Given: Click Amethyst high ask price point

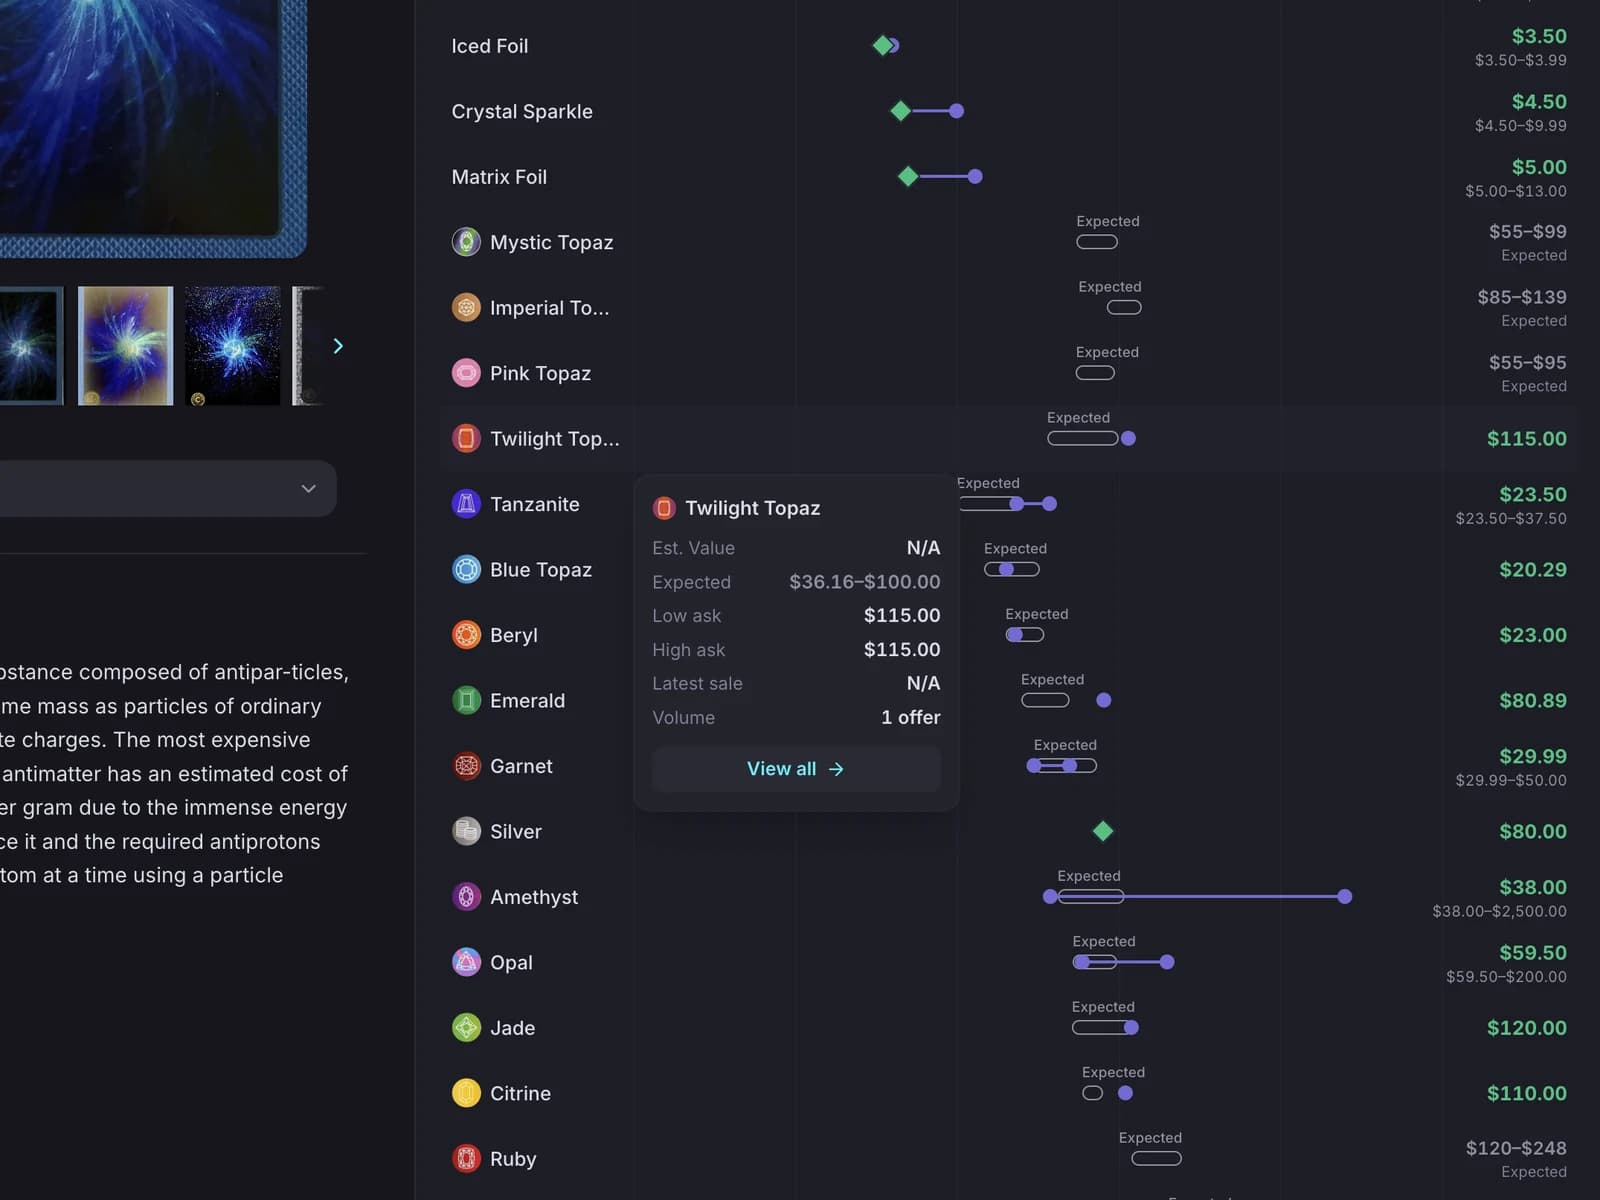Looking at the screenshot, I should pyautogui.click(x=1345, y=896).
